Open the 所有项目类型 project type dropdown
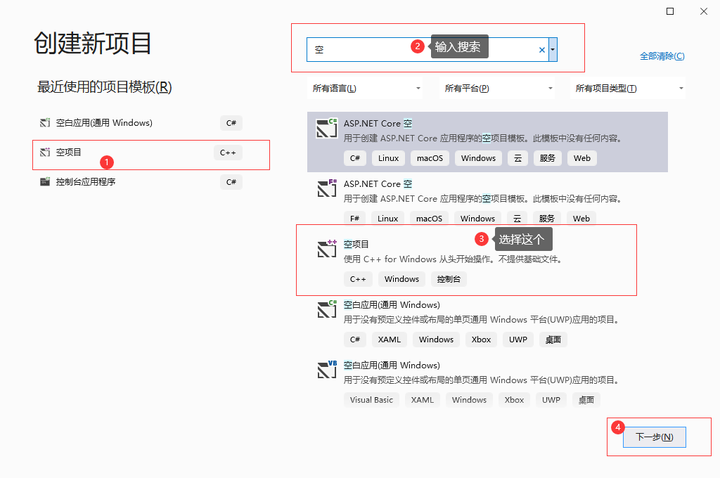720x478 pixels. pos(627,88)
